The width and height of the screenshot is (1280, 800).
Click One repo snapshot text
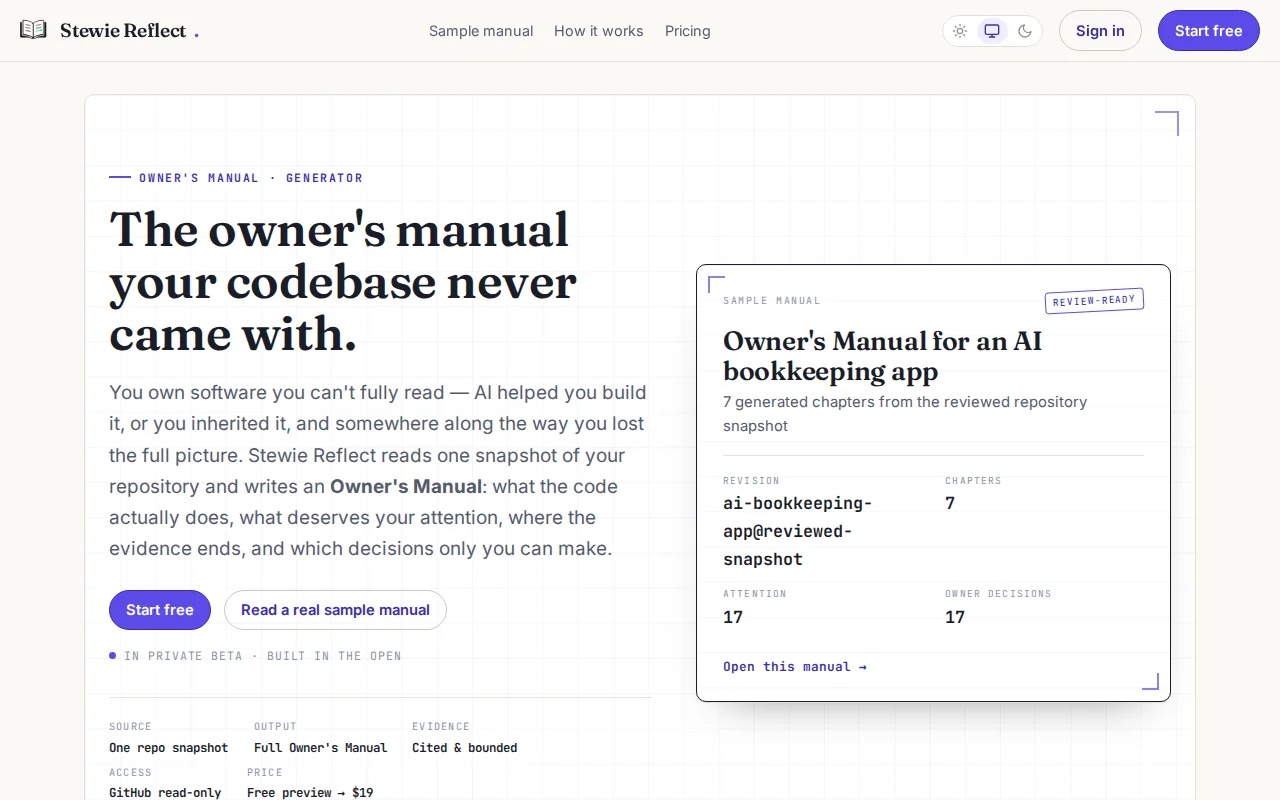pos(168,748)
